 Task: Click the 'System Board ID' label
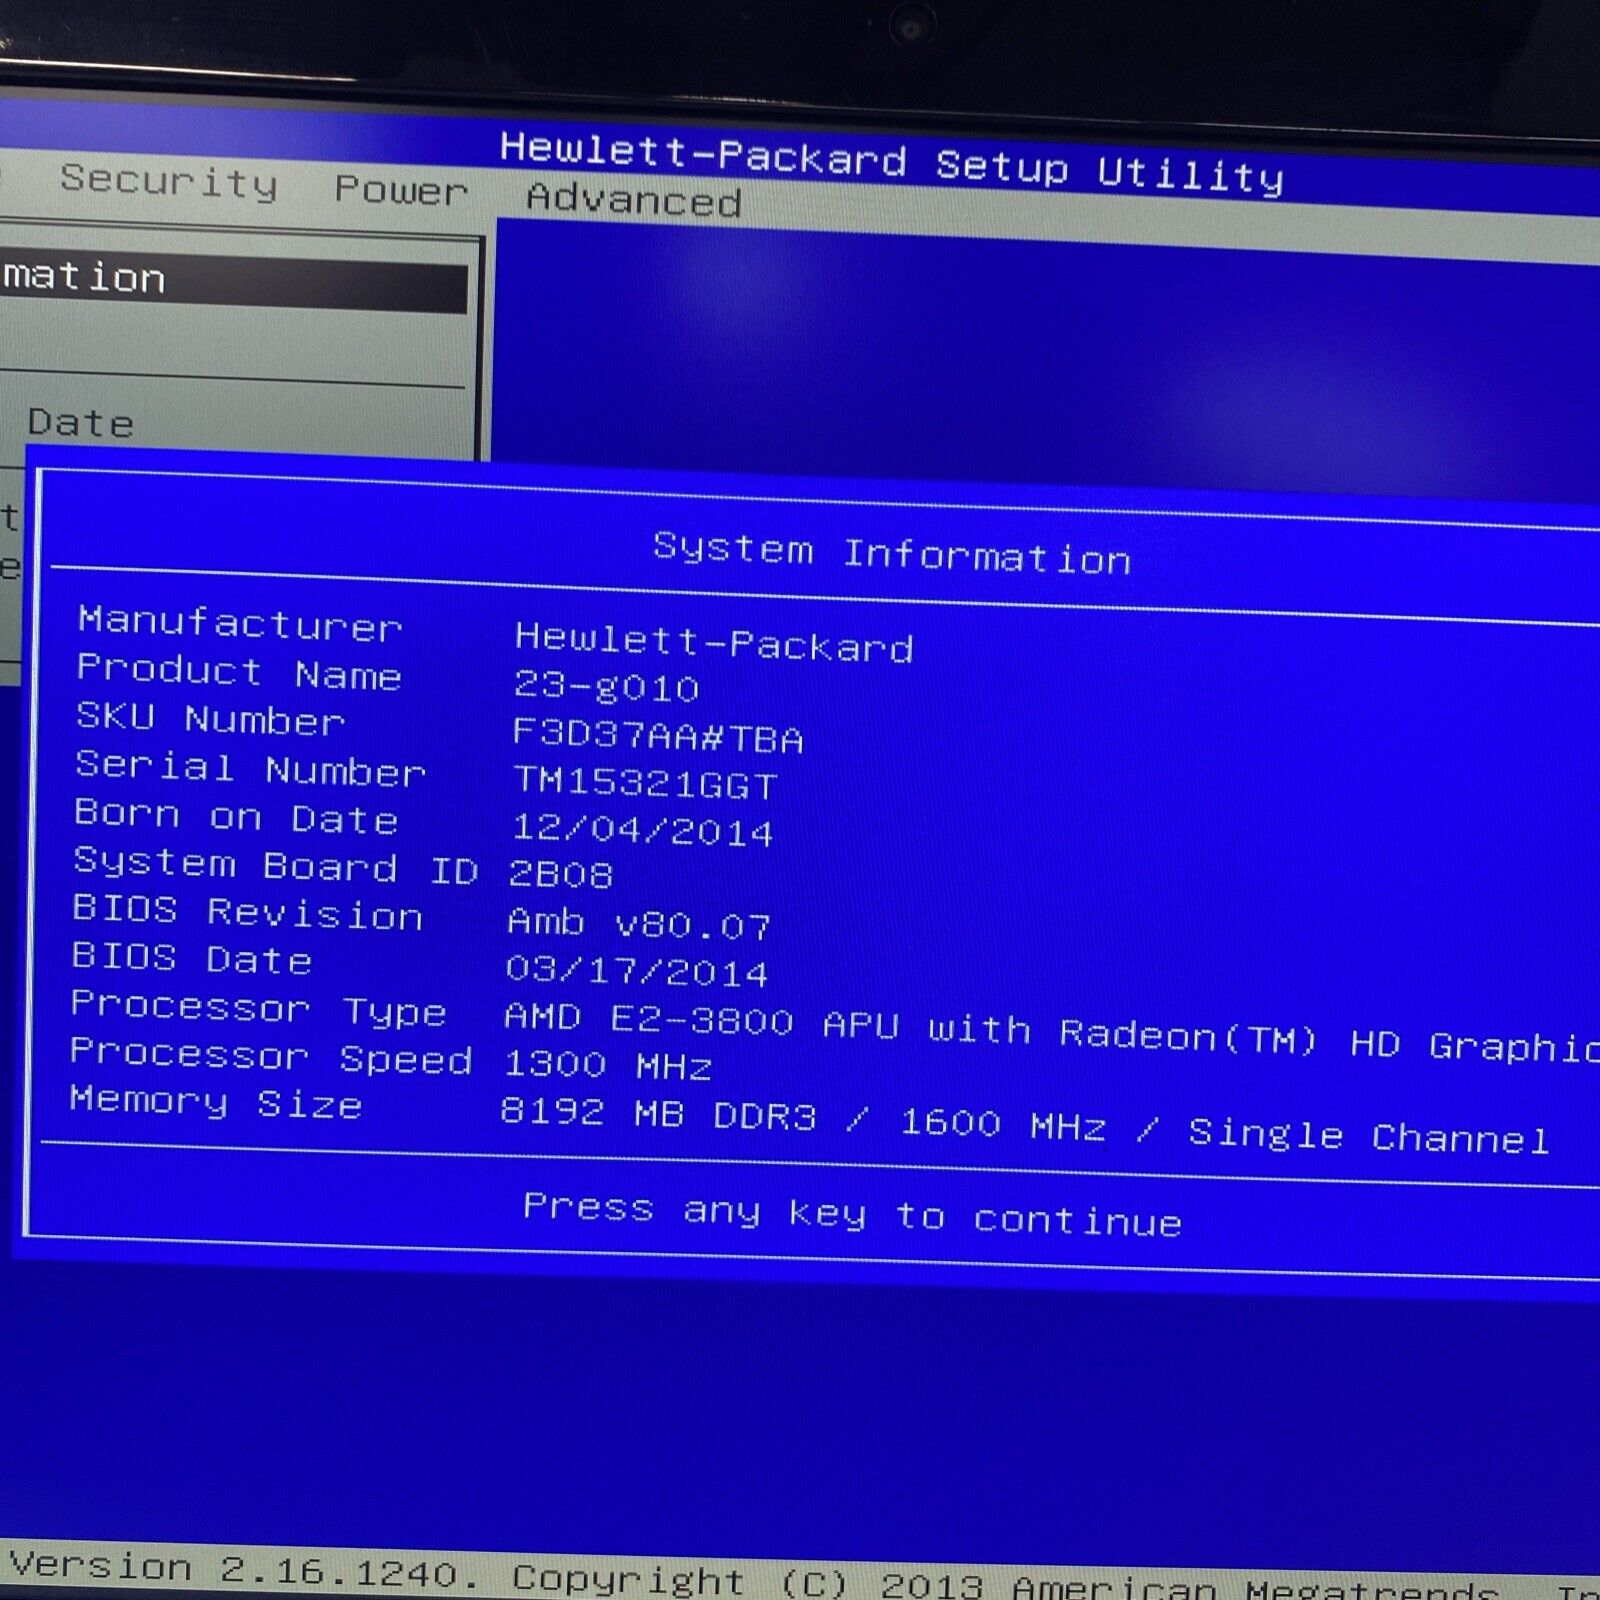click(x=276, y=866)
